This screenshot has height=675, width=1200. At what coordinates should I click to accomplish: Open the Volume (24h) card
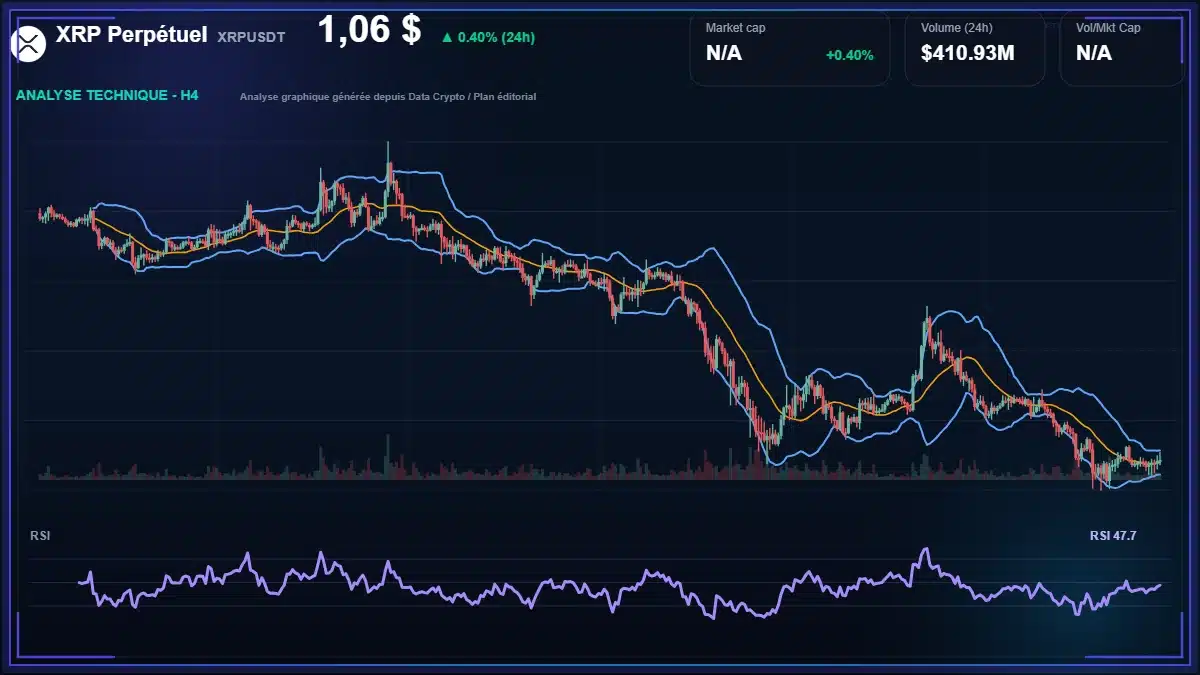click(x=975, y=49)
